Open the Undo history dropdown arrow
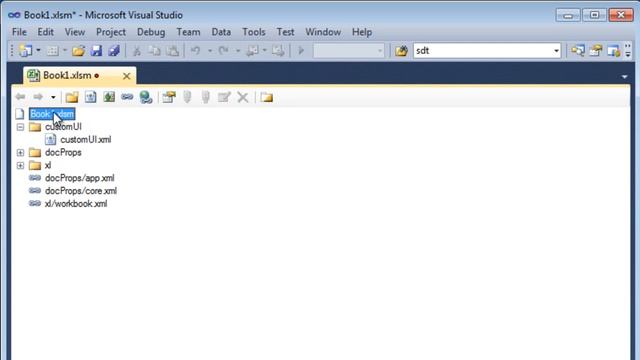This screenshot has height=360, width=640. coord(210,51)
